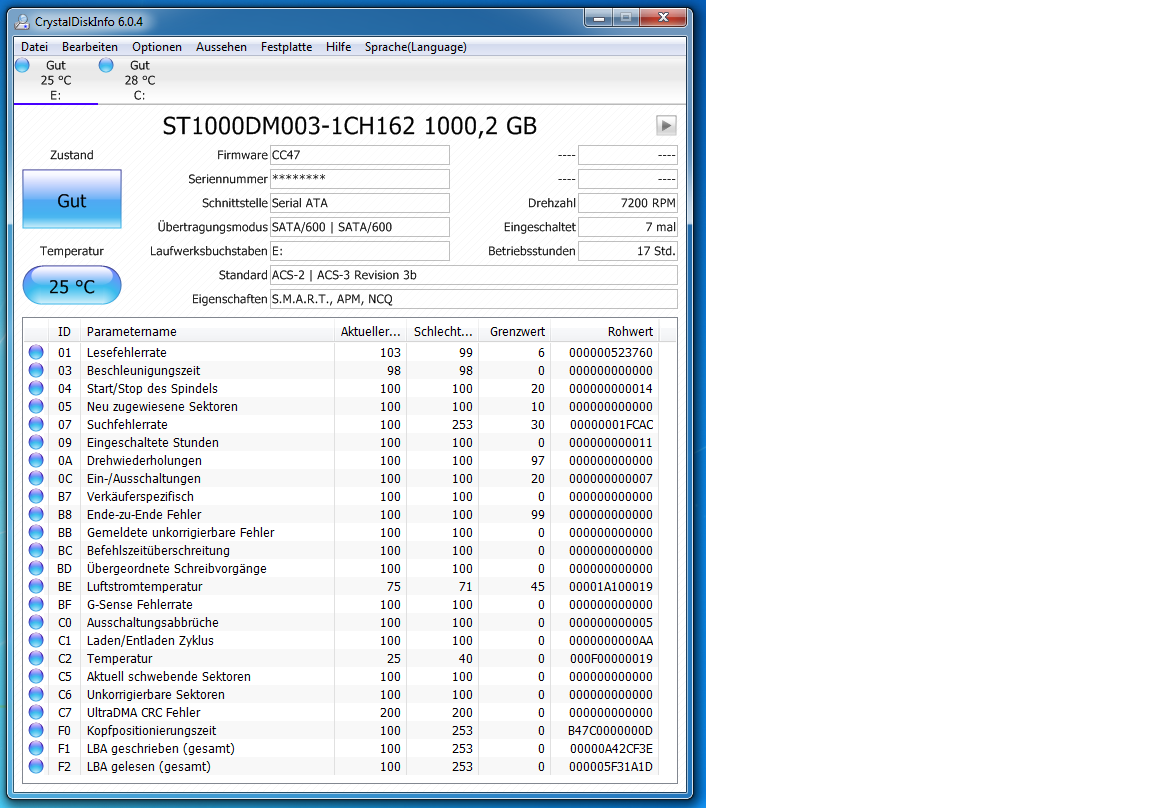1152x808 pixels.
Task: Click status icon for Laden/Entladen Zyklus row
Action: point(36,640)
